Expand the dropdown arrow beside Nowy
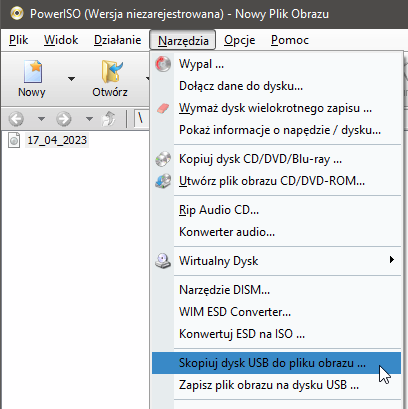The width and height of the screenshot is (408, 409). 71,79
